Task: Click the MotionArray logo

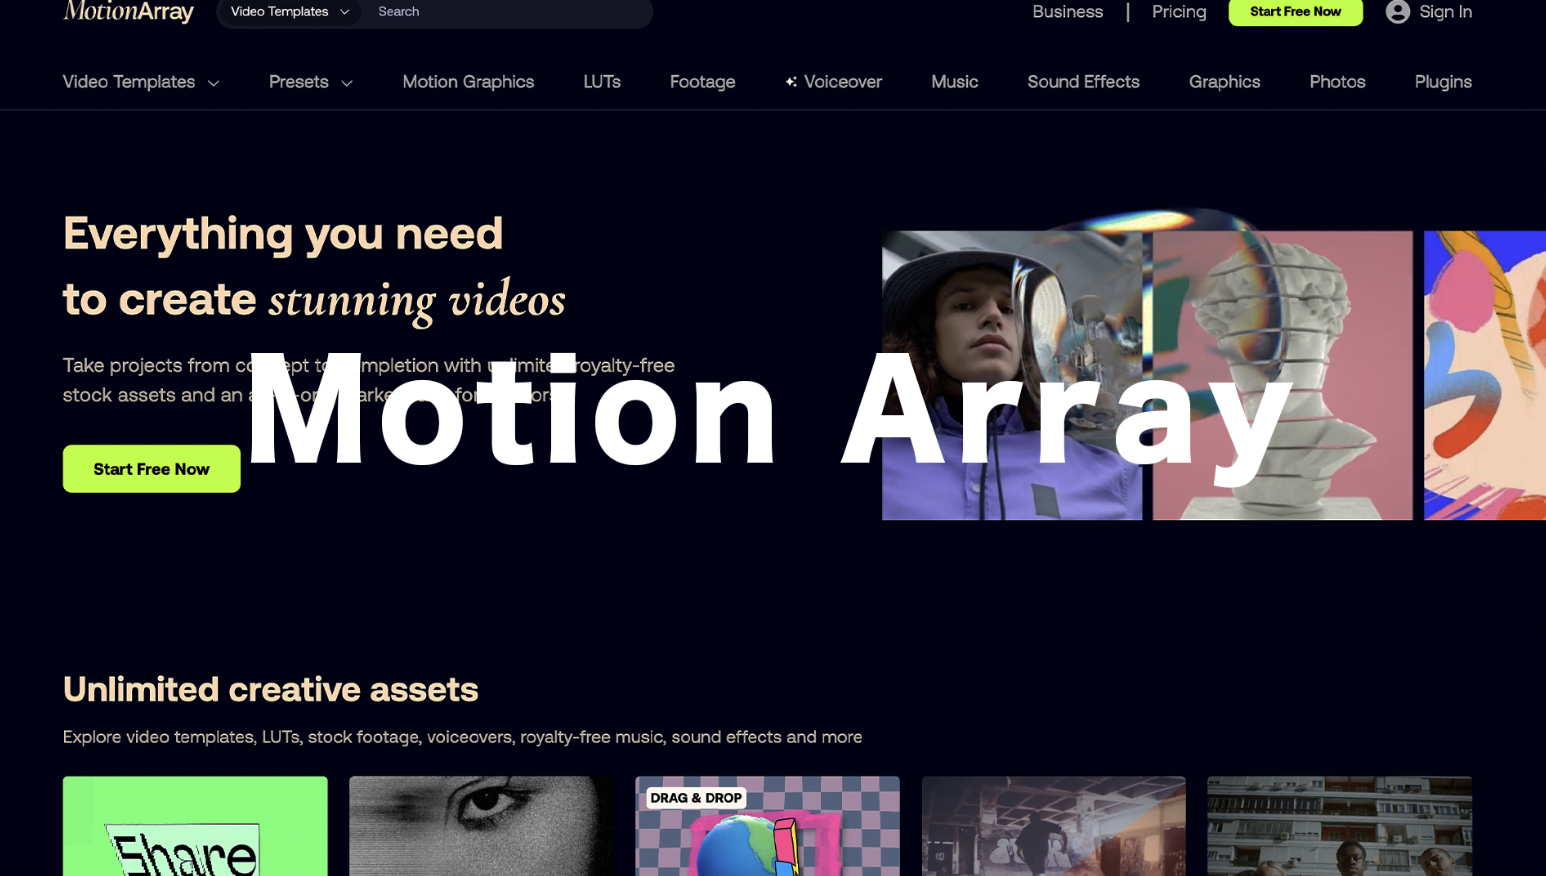Action: tap(128, 12)
